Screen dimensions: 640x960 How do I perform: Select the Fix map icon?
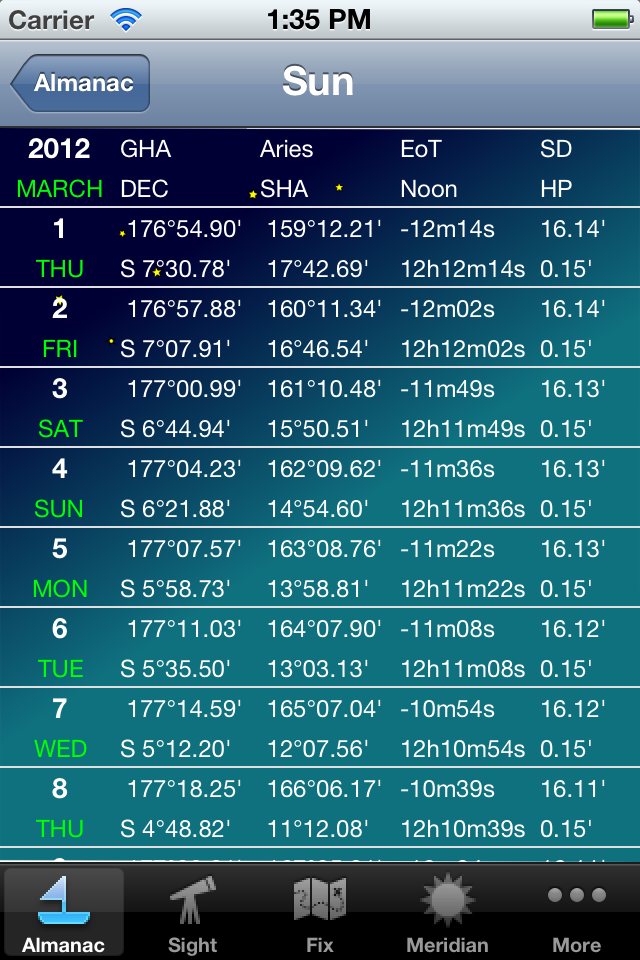coord(320,900)
